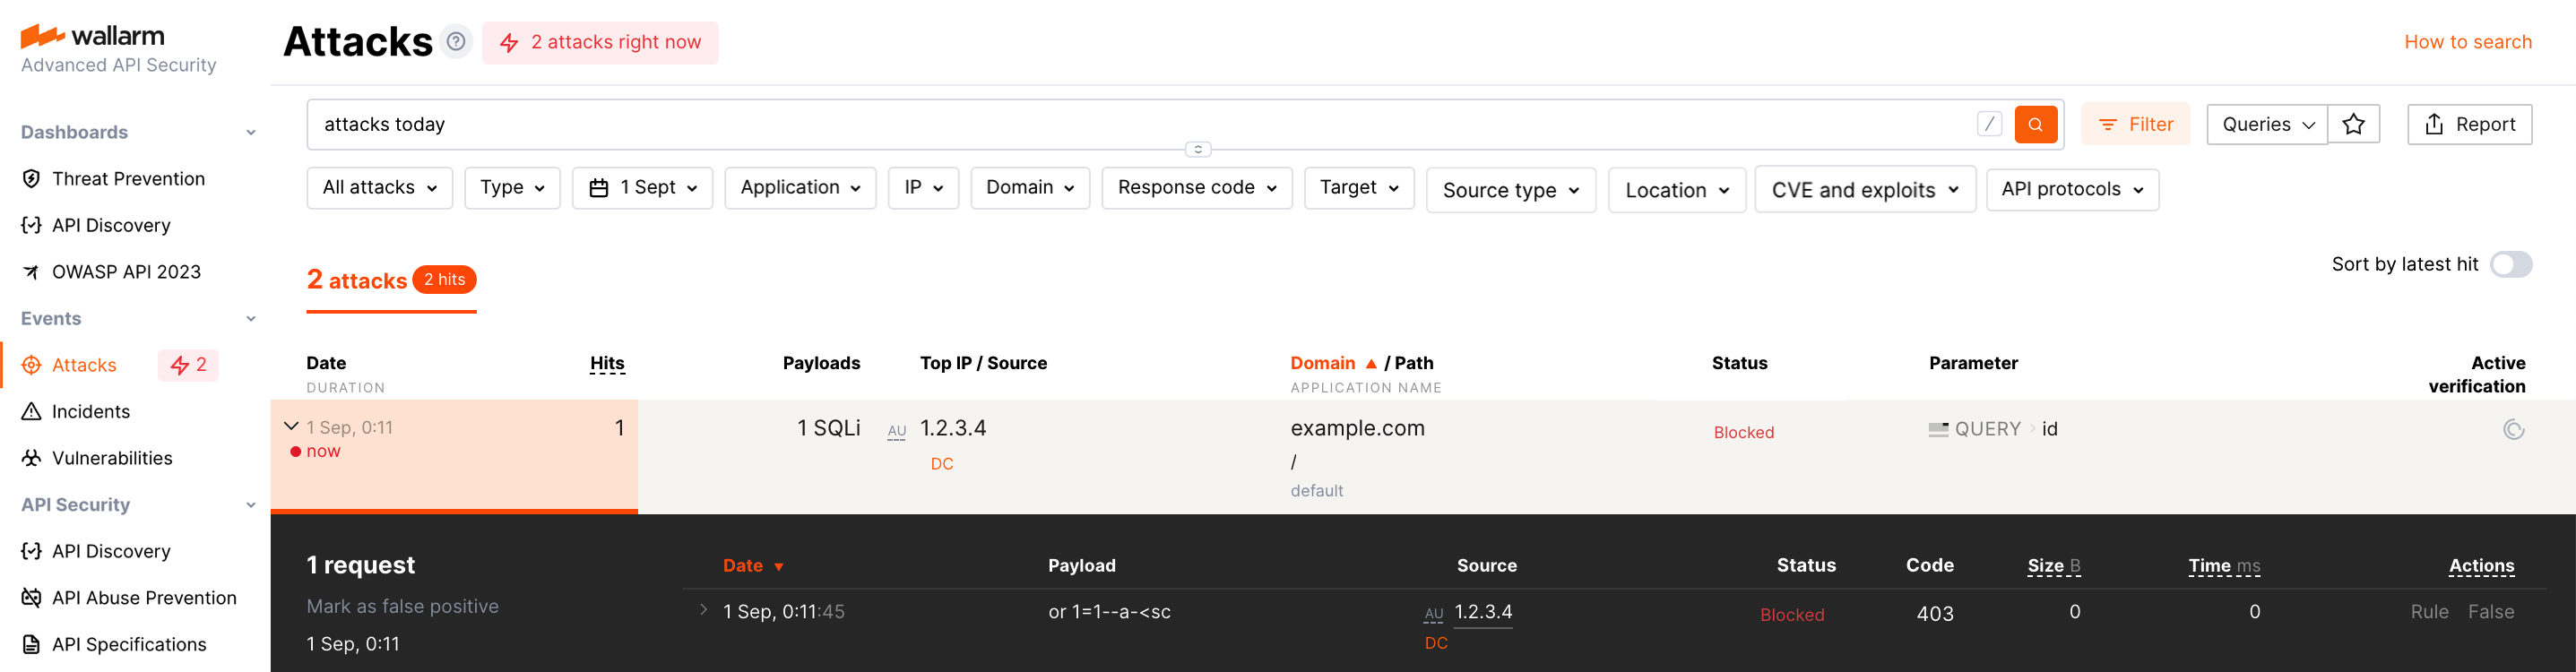Click the attacks today search field

1140,124
